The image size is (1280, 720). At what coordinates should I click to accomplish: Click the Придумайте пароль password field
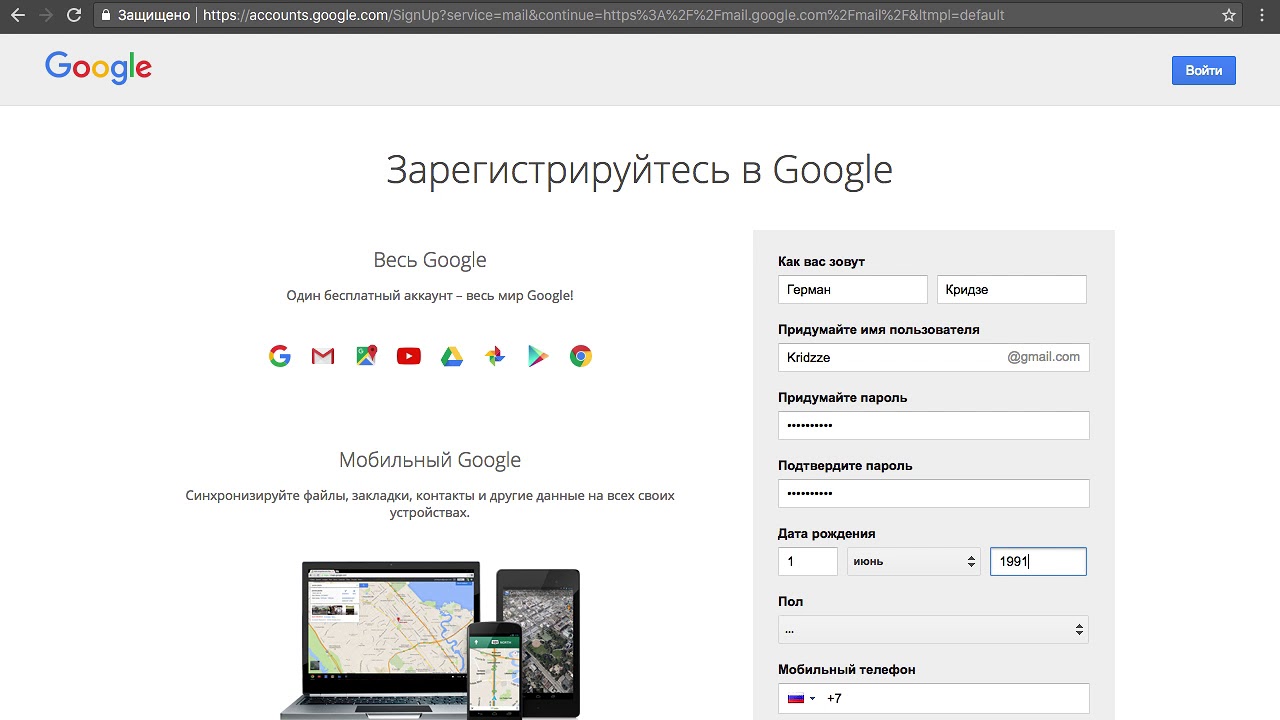(x=933, y=425)
